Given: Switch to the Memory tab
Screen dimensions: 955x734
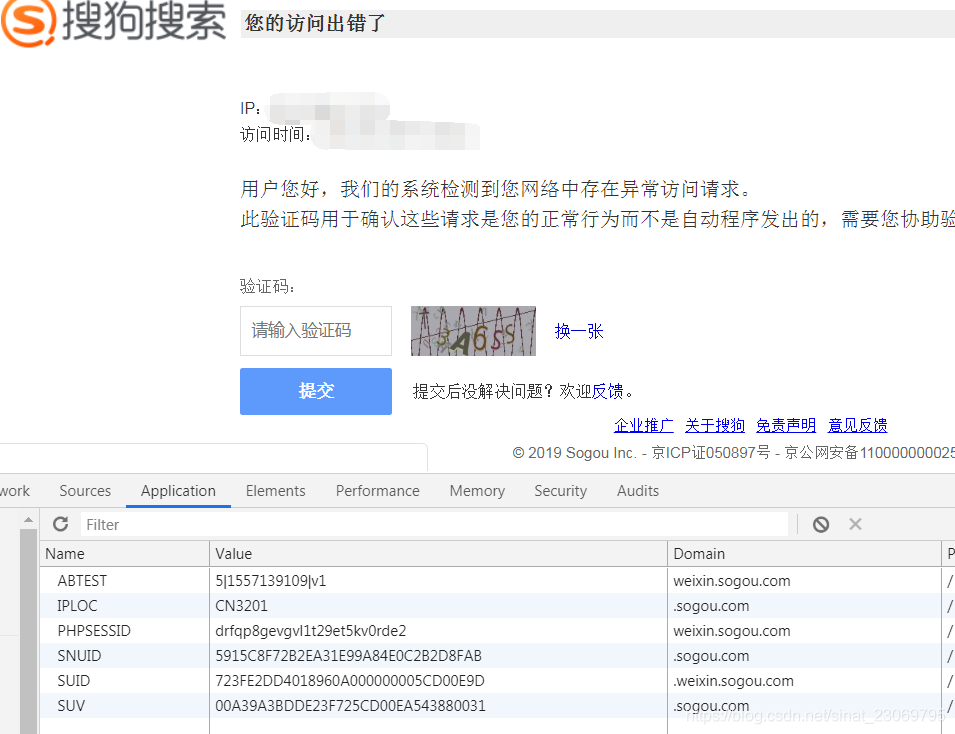Looking at the screenshot, I should (x=477, y=491).
